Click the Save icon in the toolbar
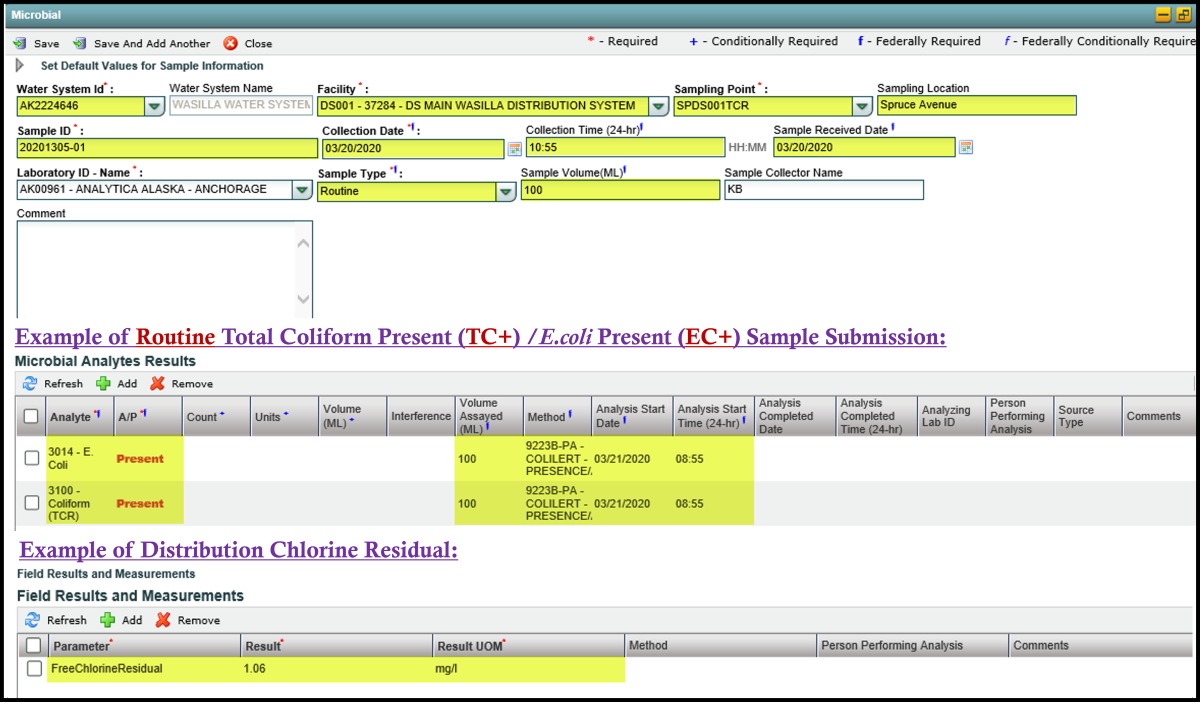The image size is (1200, 702). (x=20, y=44)
